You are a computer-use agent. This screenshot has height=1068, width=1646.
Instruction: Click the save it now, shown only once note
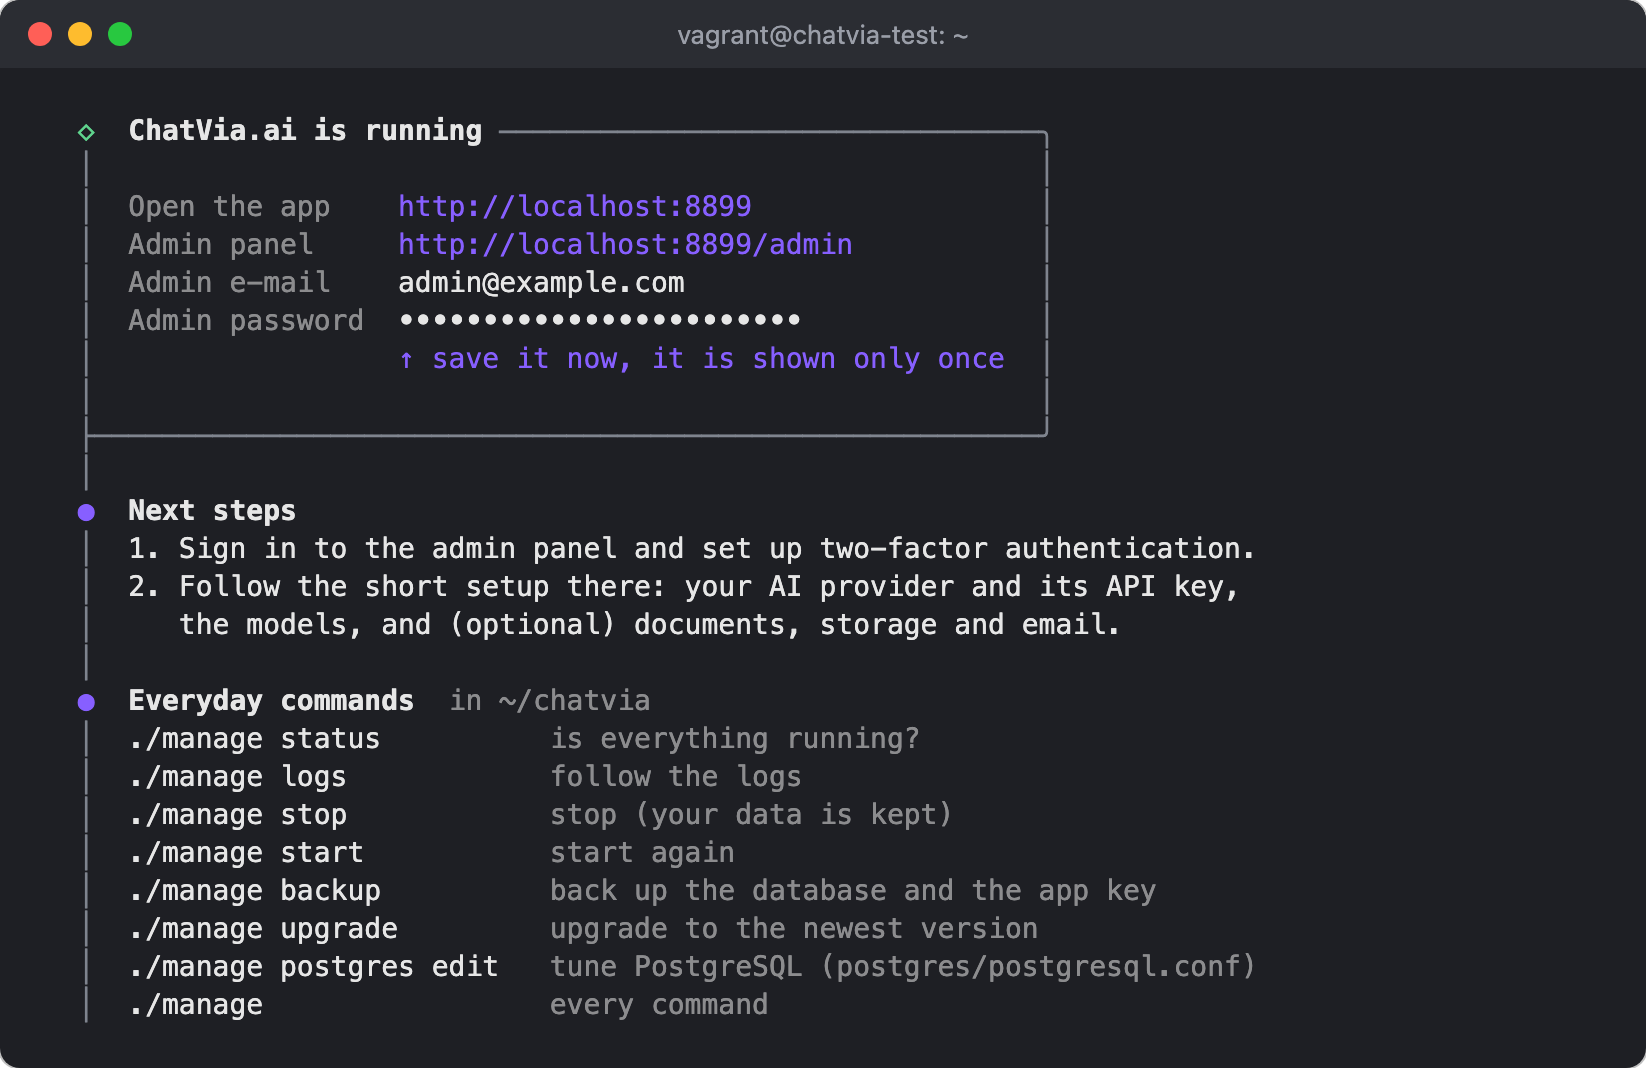click(718, 358)
